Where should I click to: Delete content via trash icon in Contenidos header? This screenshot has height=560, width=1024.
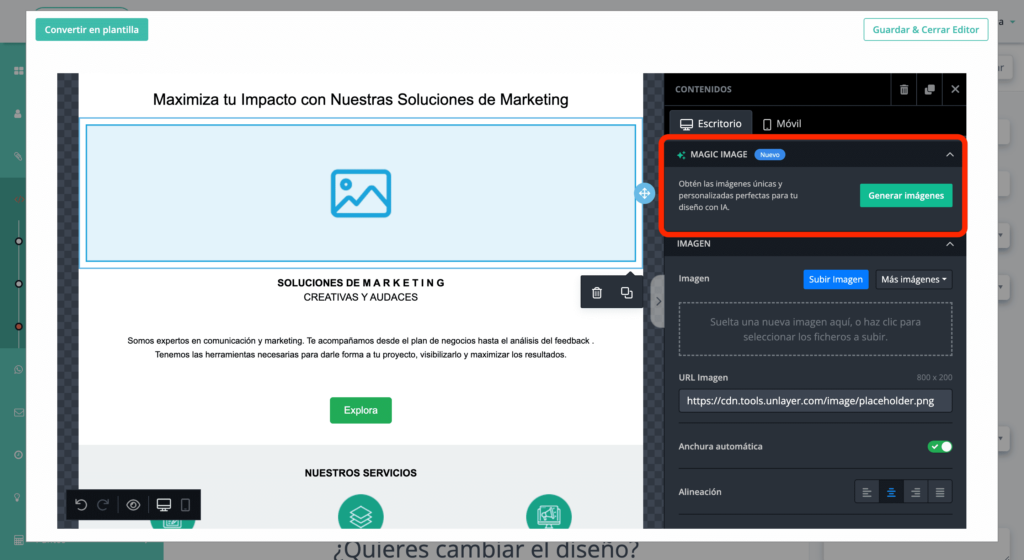click(904, 89)
